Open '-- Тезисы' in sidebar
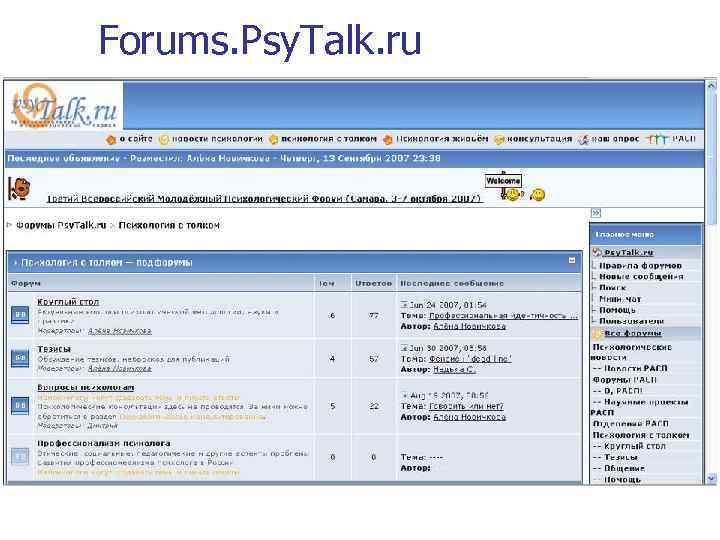 click(615, 457)
